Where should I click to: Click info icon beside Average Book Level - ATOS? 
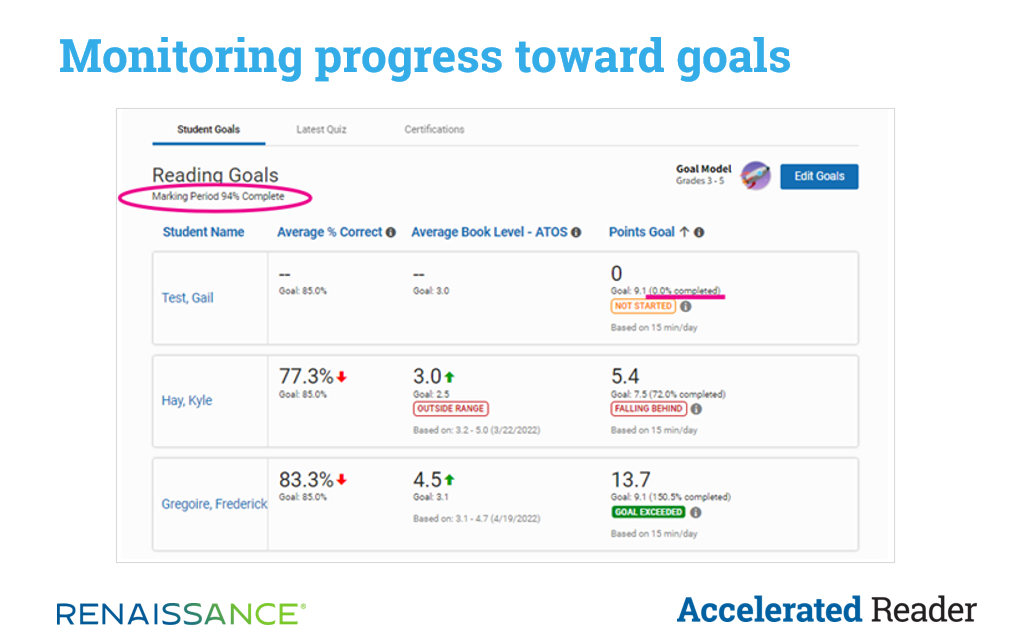576,232
